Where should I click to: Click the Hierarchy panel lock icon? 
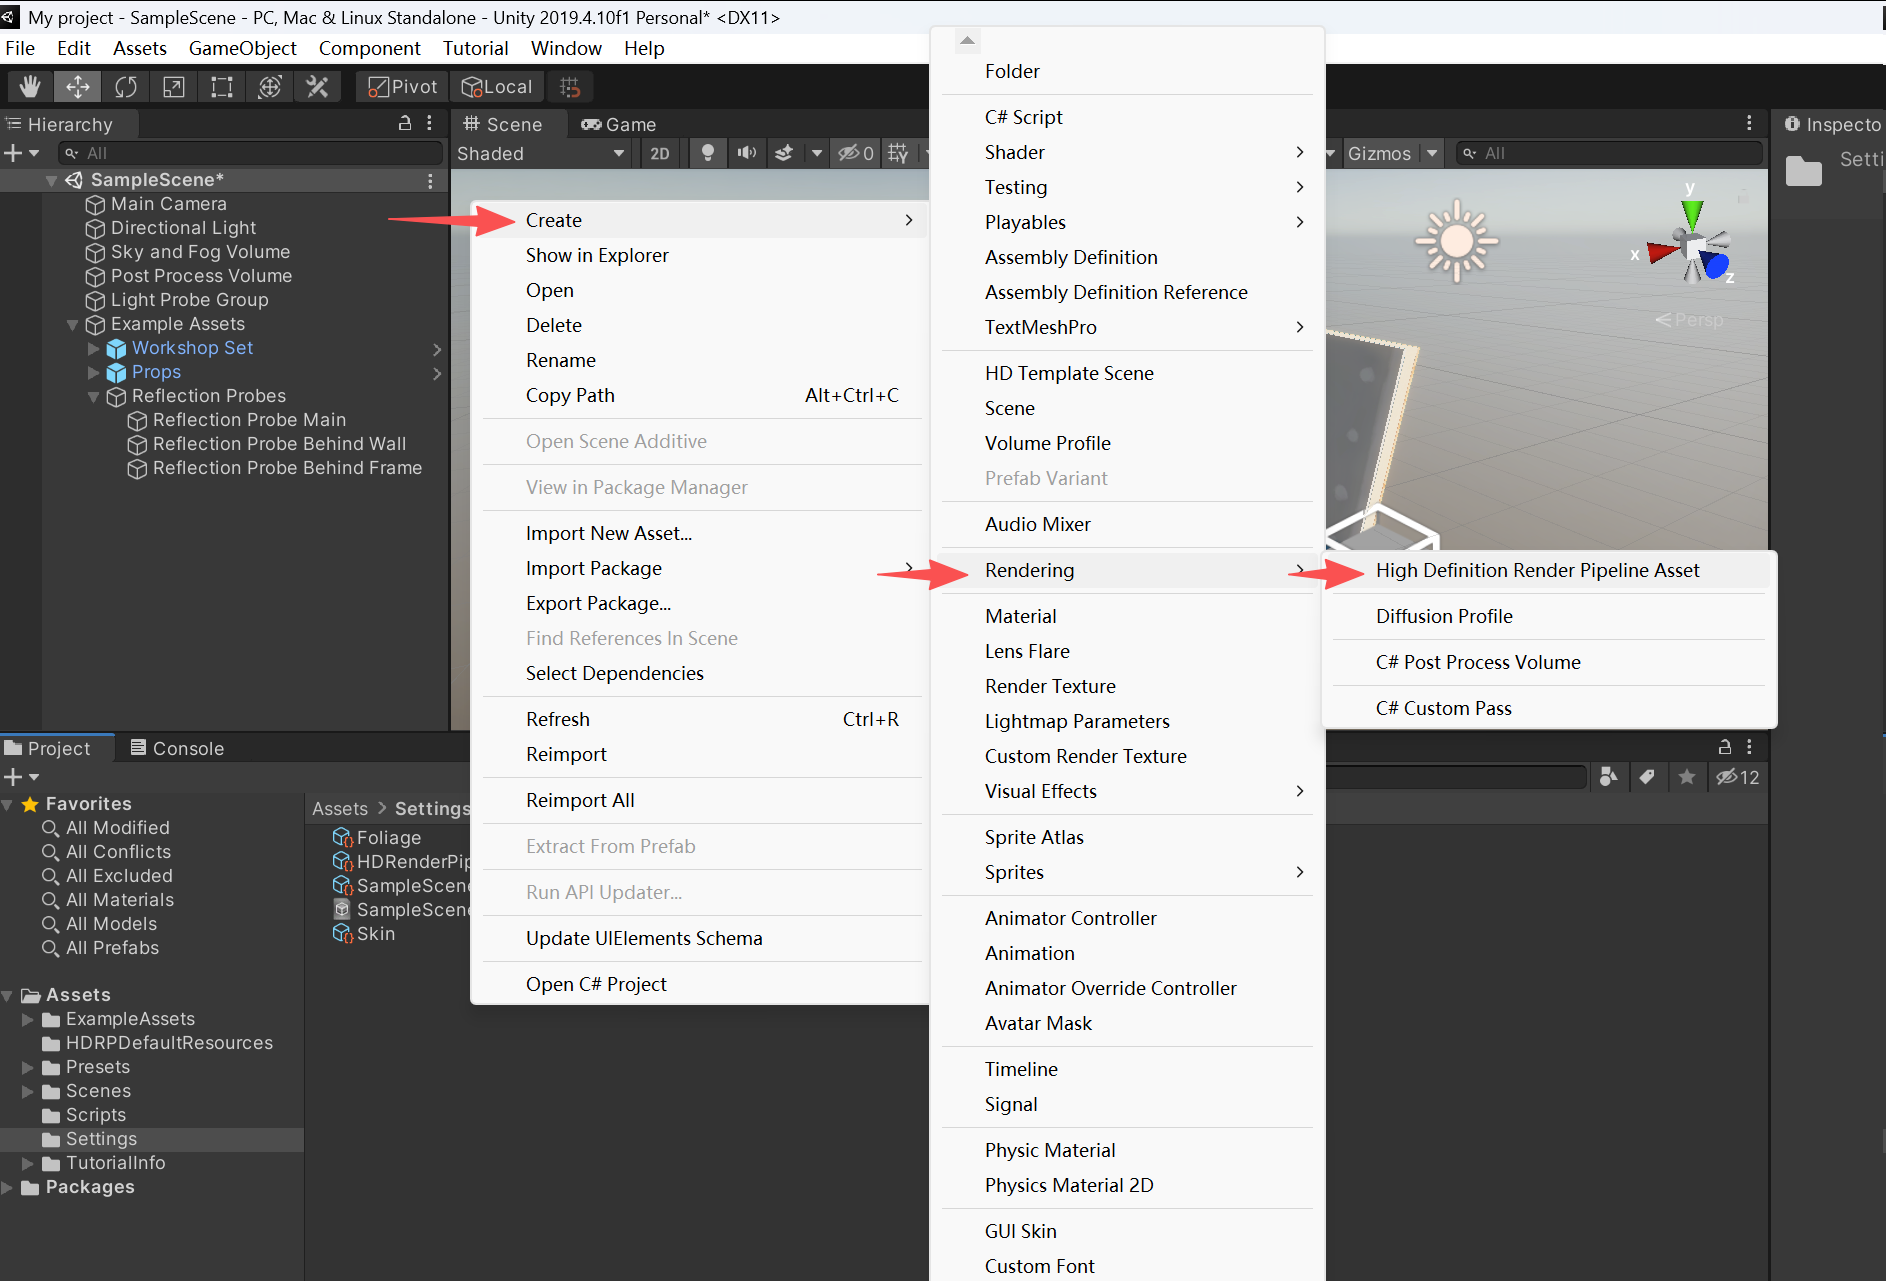405,123
